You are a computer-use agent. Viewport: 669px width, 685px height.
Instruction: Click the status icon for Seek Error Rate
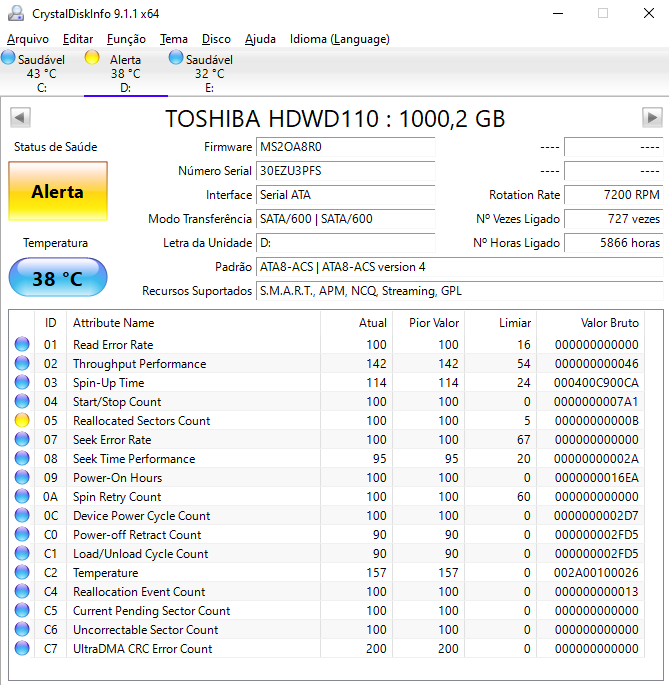22,439
